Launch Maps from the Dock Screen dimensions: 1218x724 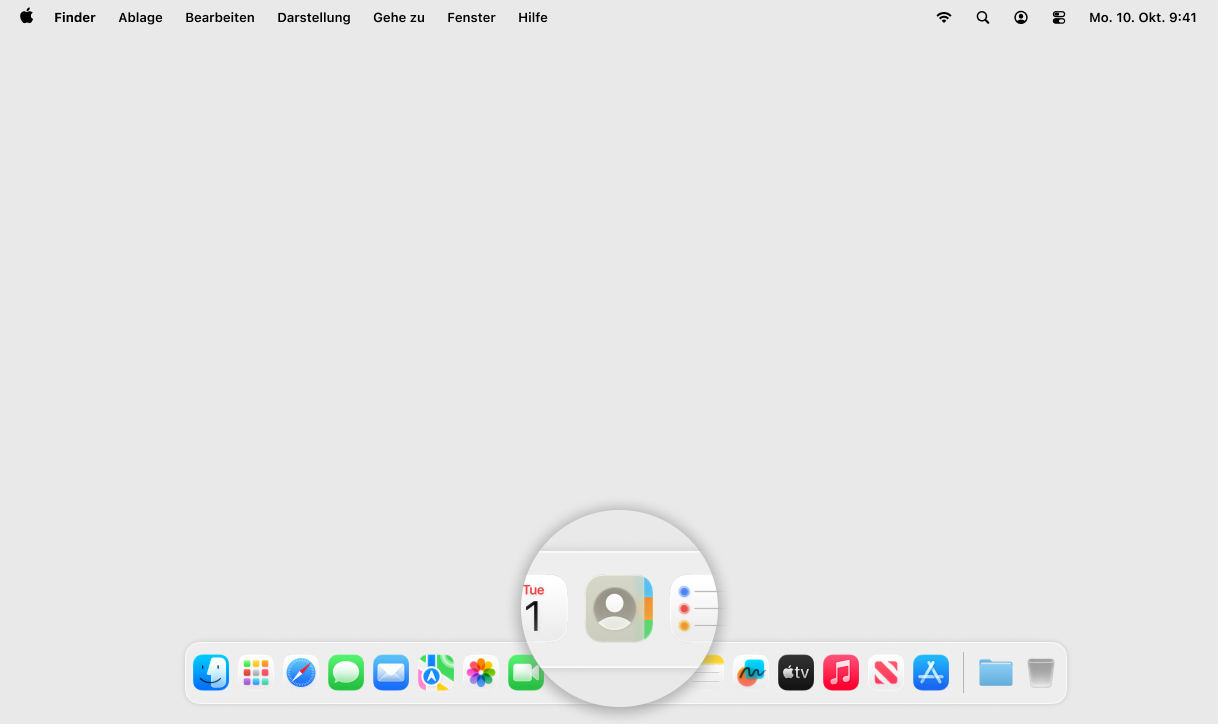tap(436, 673)
